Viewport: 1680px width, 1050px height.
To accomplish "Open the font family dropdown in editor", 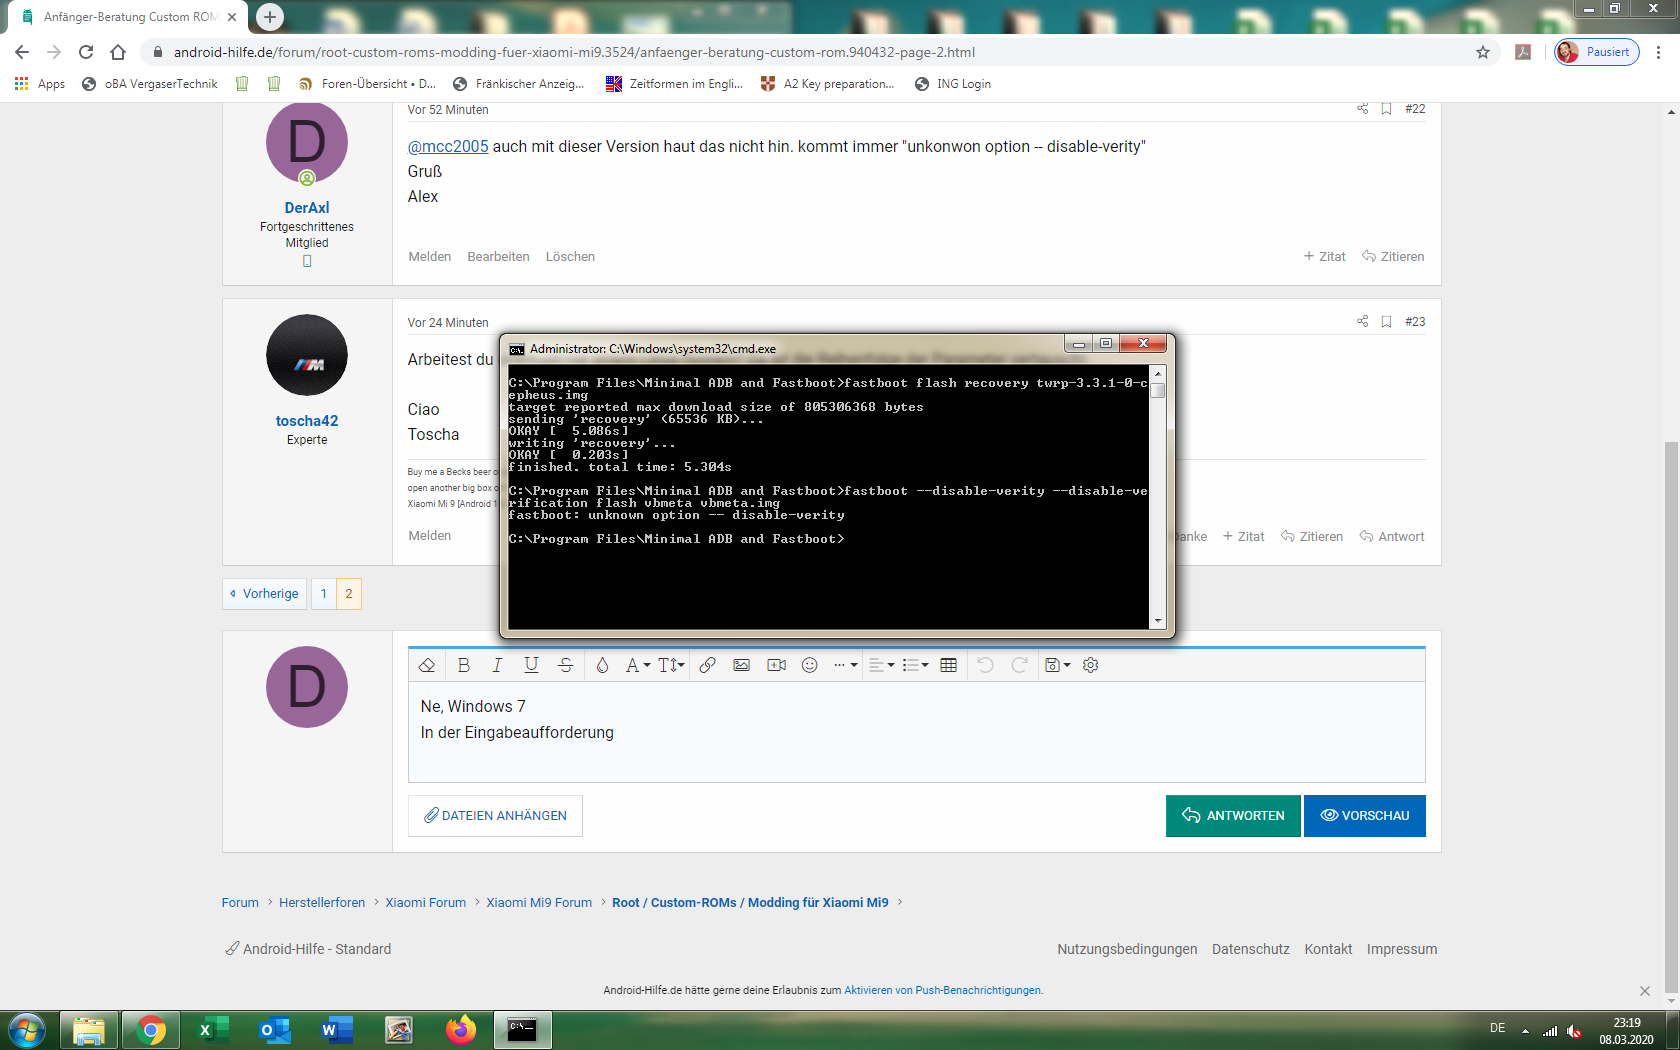I will [x=637, y=665].
